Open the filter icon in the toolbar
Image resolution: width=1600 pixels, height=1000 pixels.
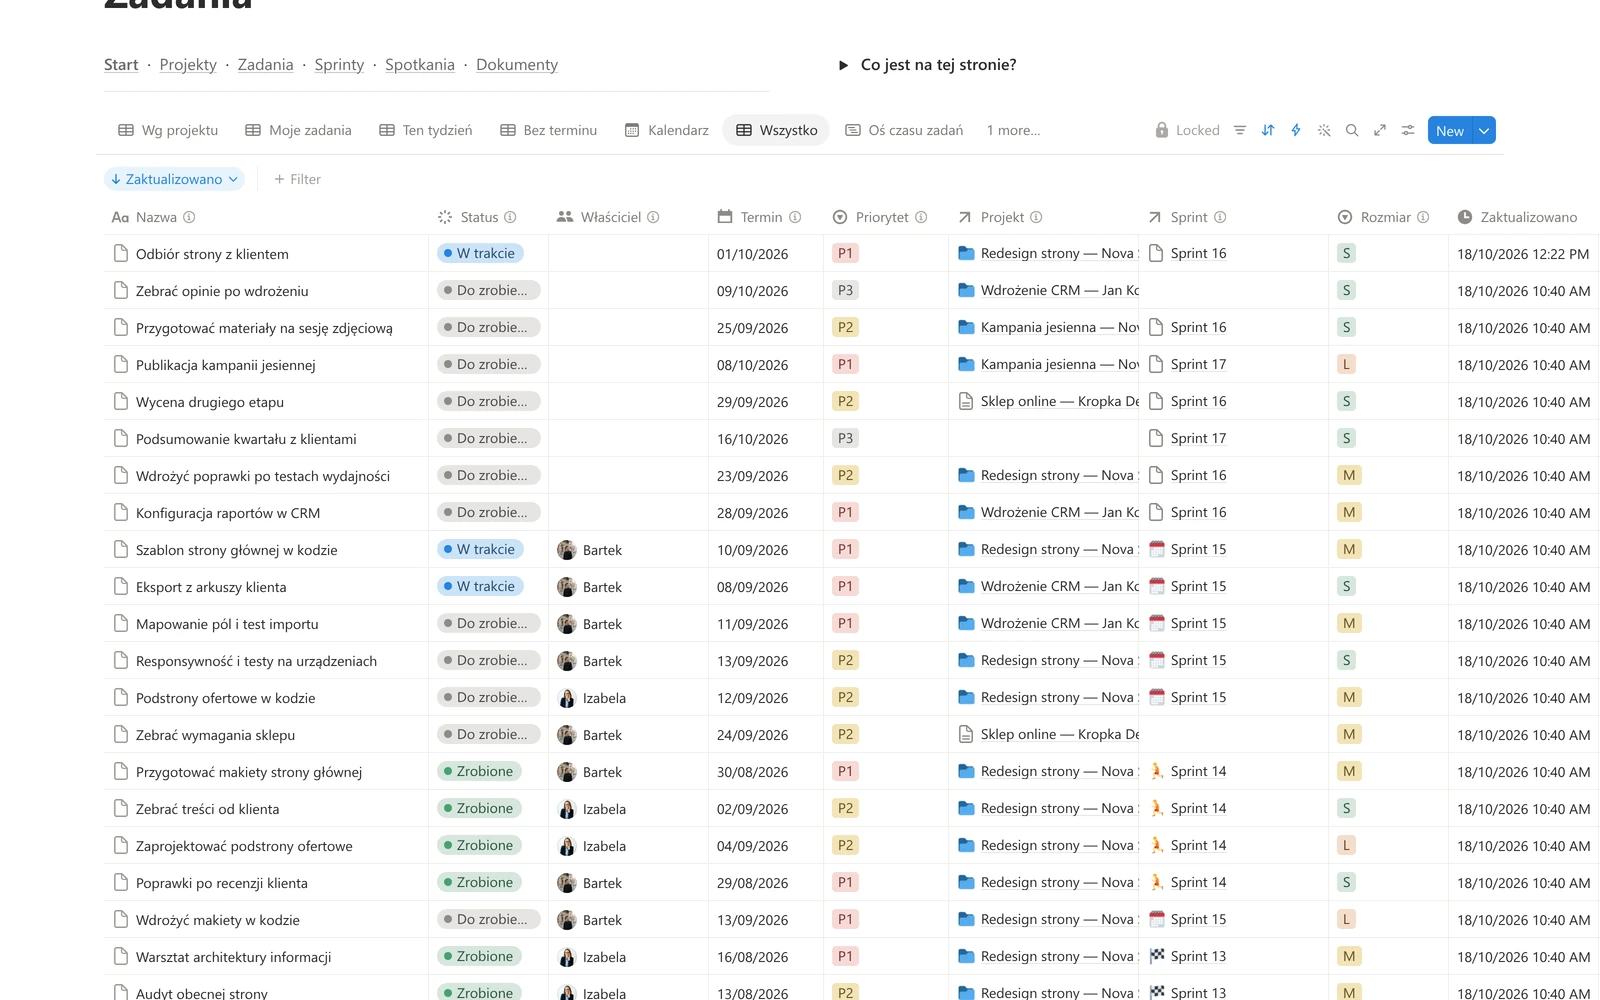coord(1240,130)
